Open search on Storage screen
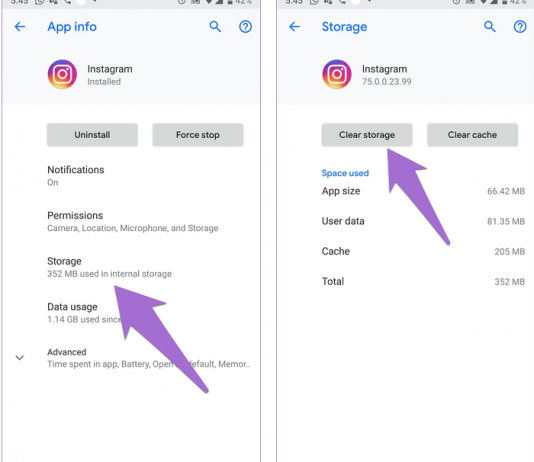The image size is (534, 462). tap(490, 27)
